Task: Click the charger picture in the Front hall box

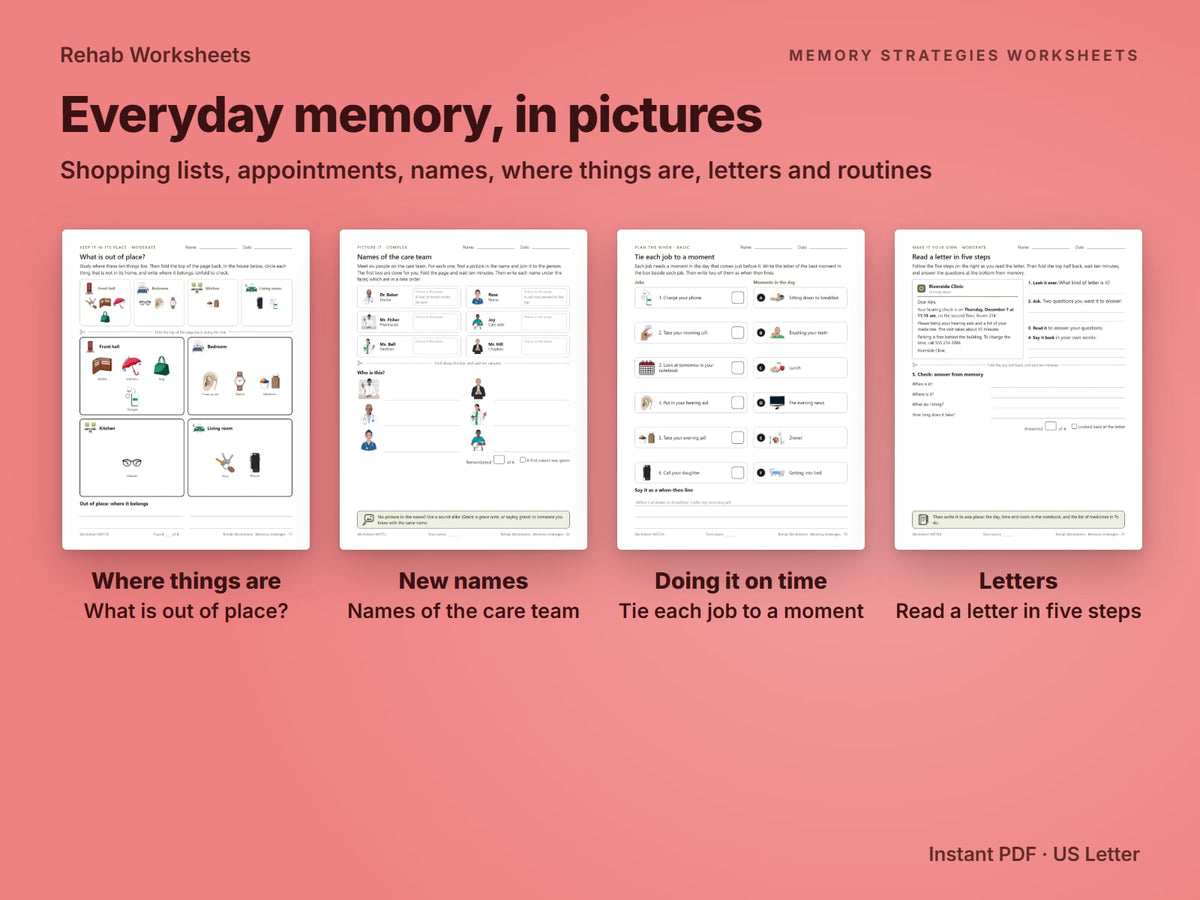Action: tap(132, 397)
